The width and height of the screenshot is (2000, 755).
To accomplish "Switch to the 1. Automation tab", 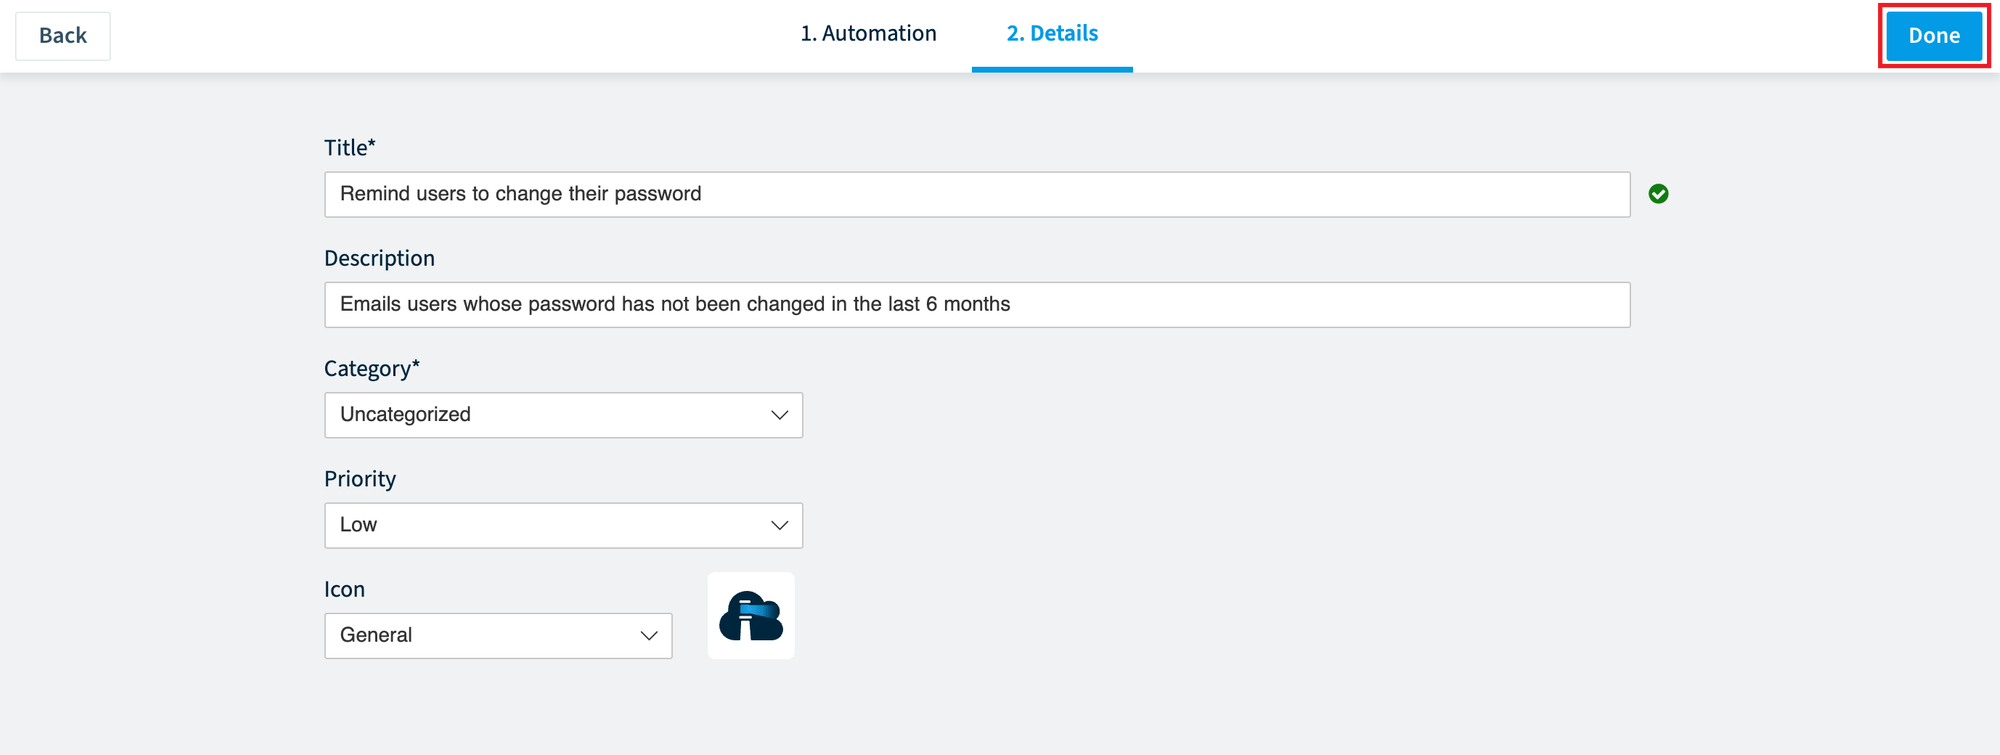I will click(868, 34).
